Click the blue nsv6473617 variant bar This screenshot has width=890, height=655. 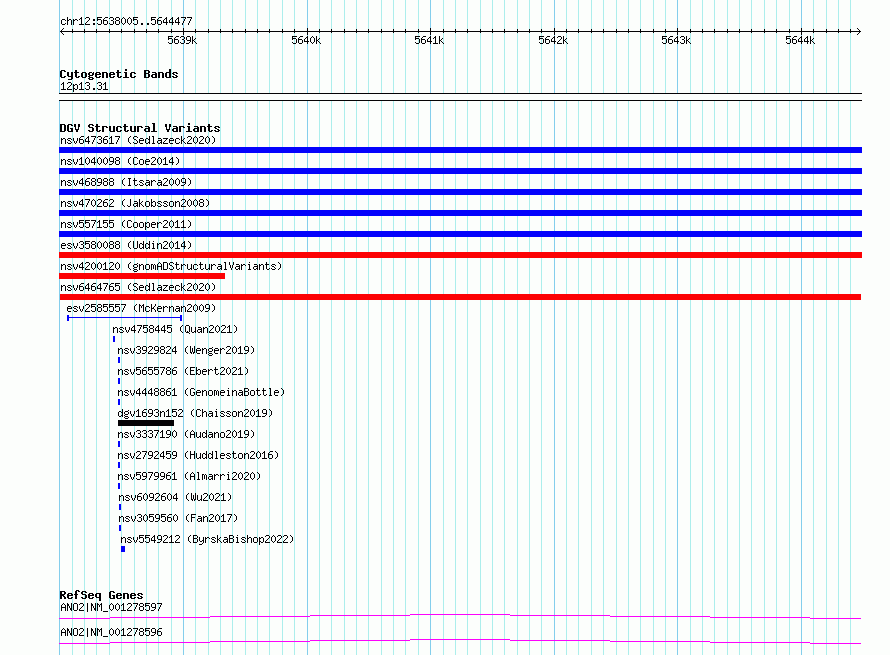pos(460,150)
